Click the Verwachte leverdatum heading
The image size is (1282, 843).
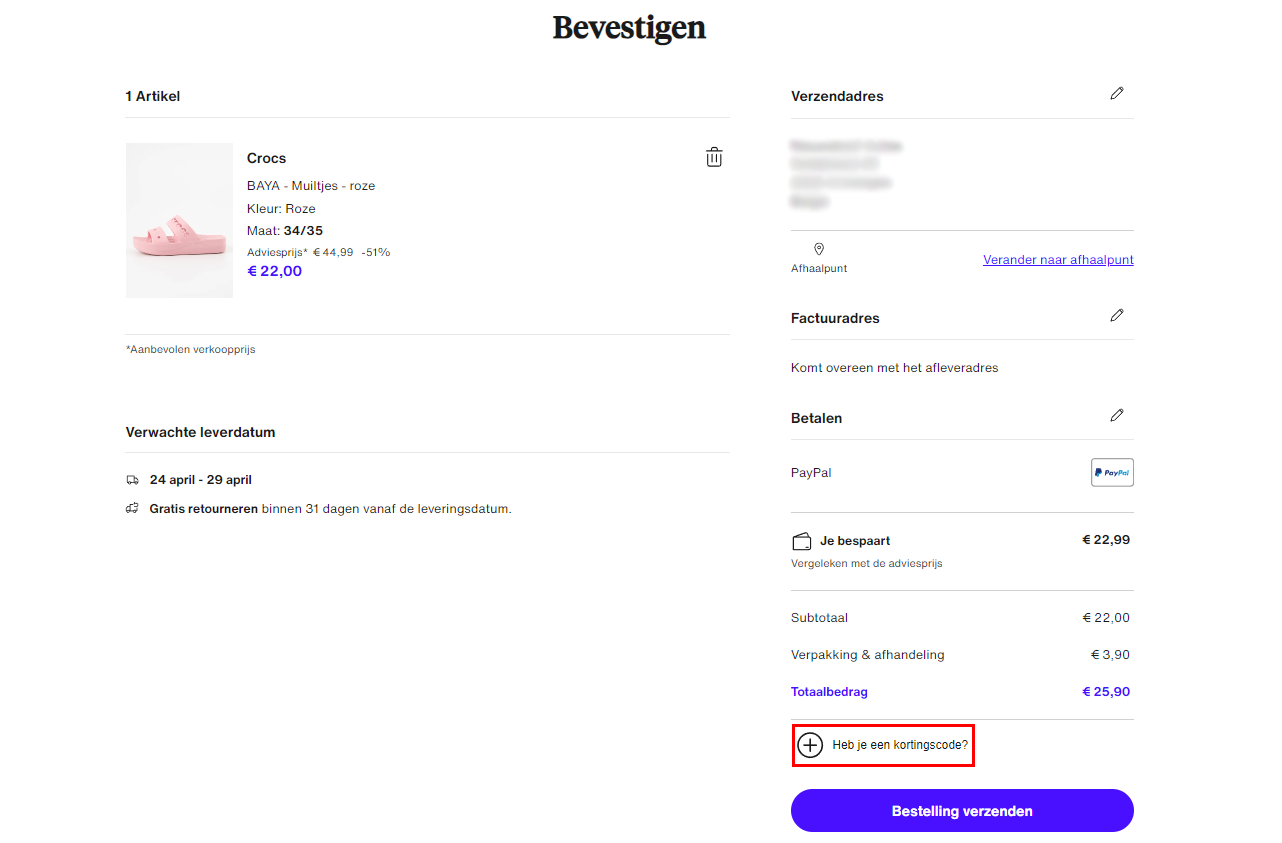click(x=200, y=433)
